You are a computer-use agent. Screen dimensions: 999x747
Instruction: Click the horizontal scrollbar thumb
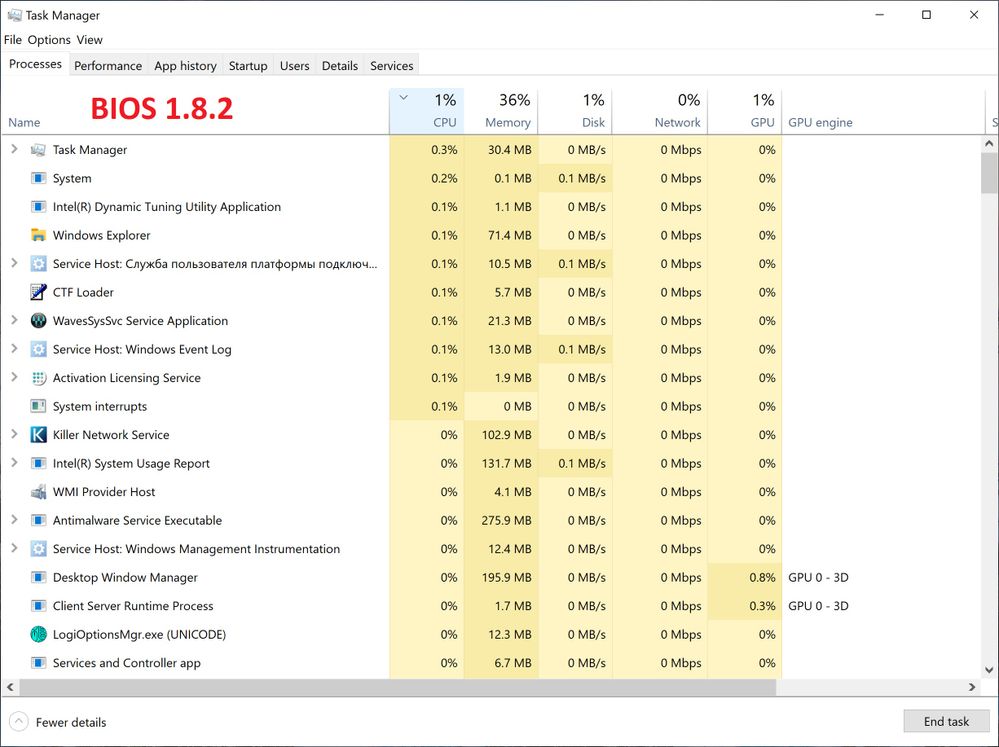398,687
